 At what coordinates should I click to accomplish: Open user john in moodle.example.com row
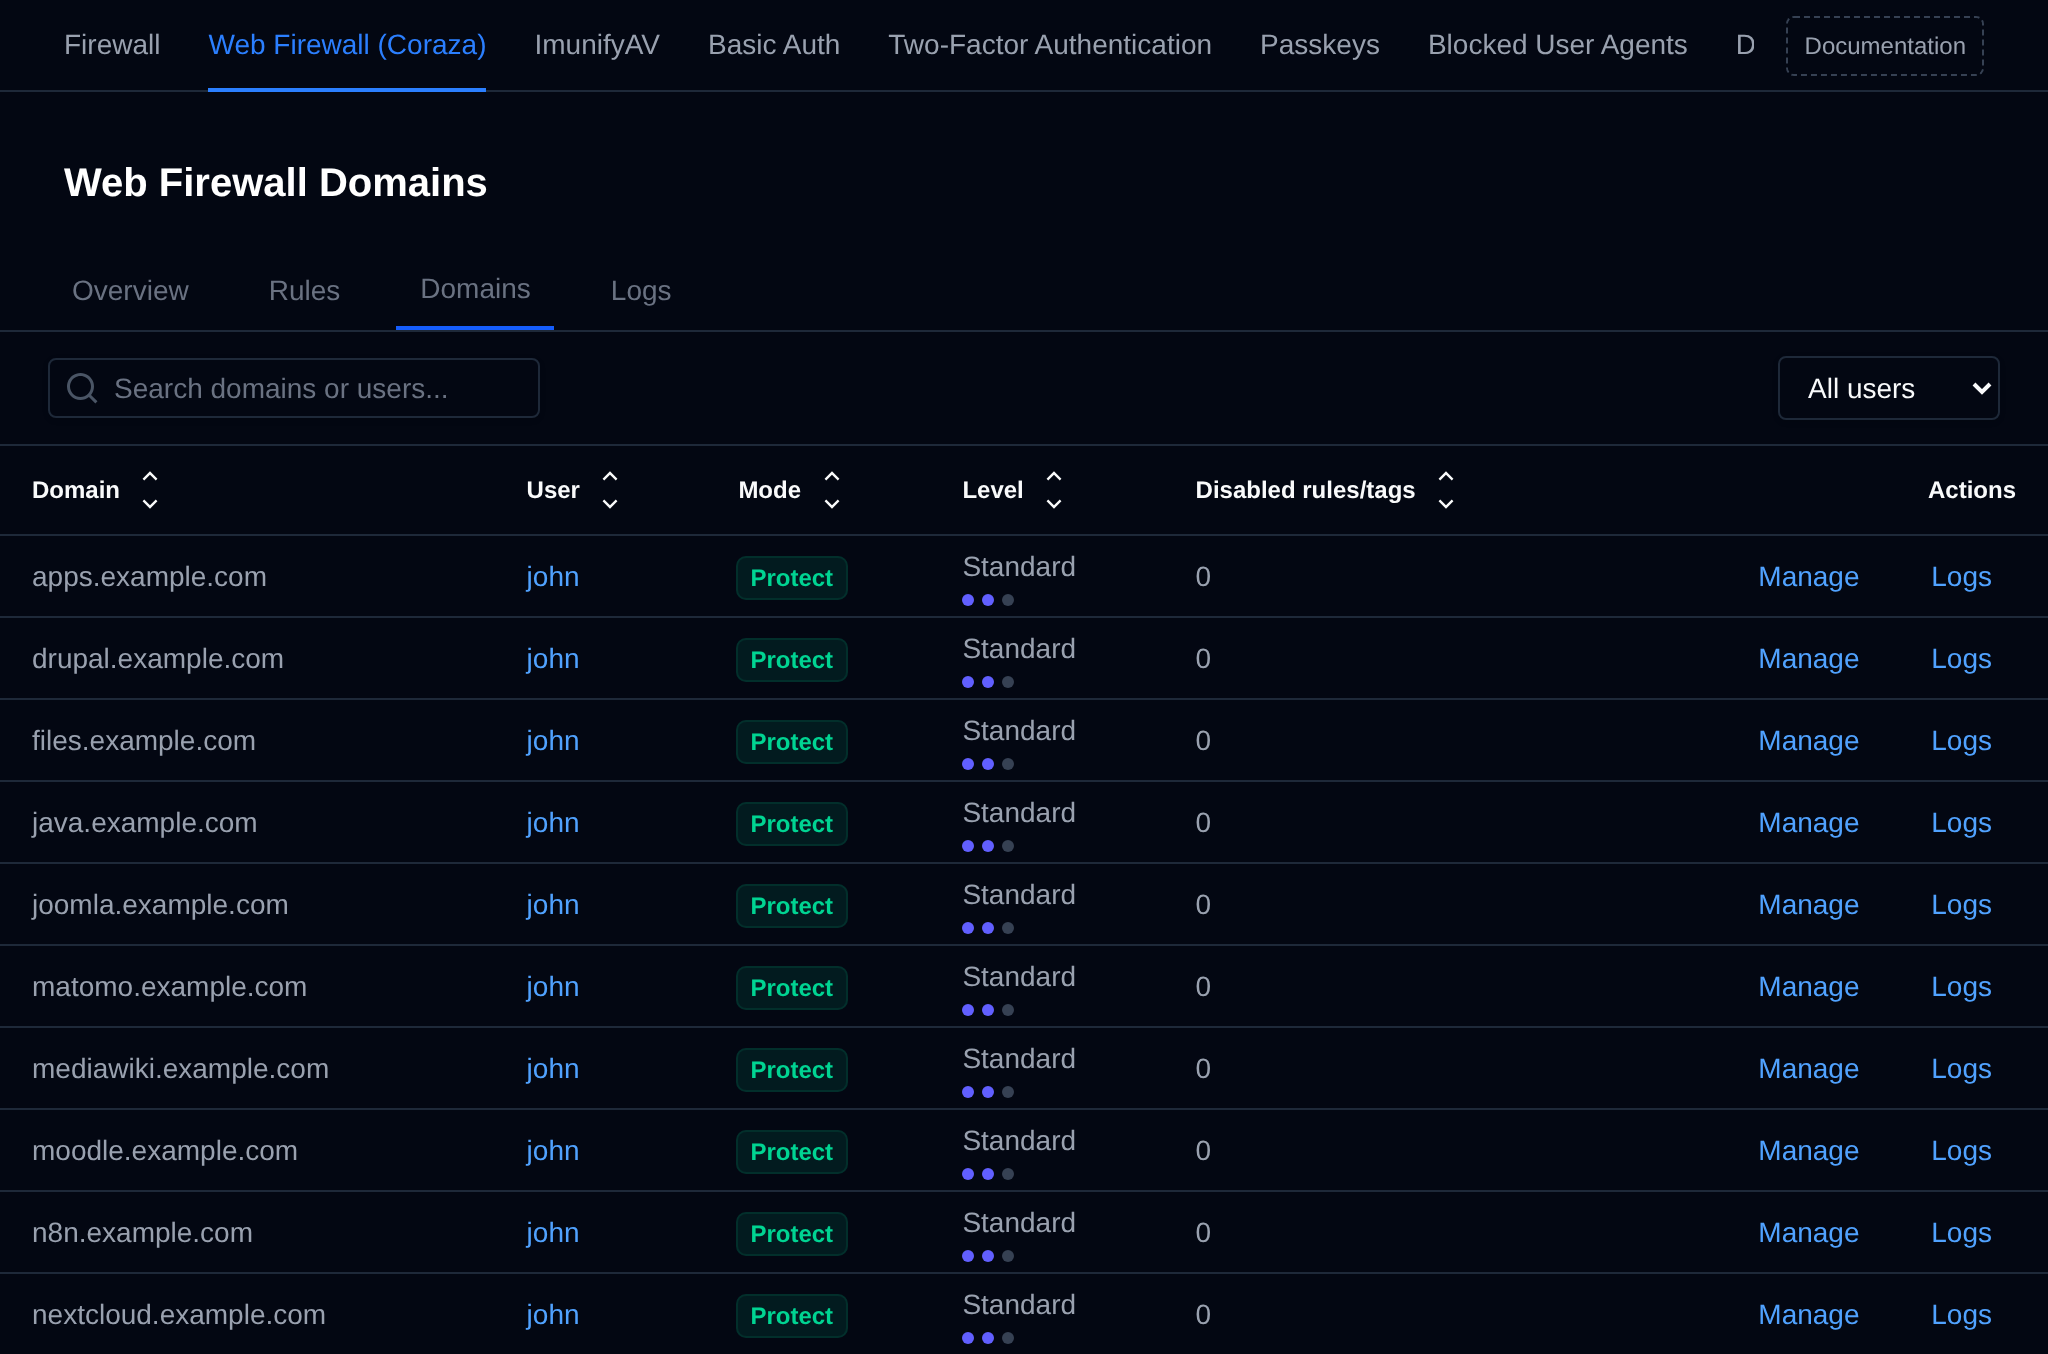(x=553, y=1151)
